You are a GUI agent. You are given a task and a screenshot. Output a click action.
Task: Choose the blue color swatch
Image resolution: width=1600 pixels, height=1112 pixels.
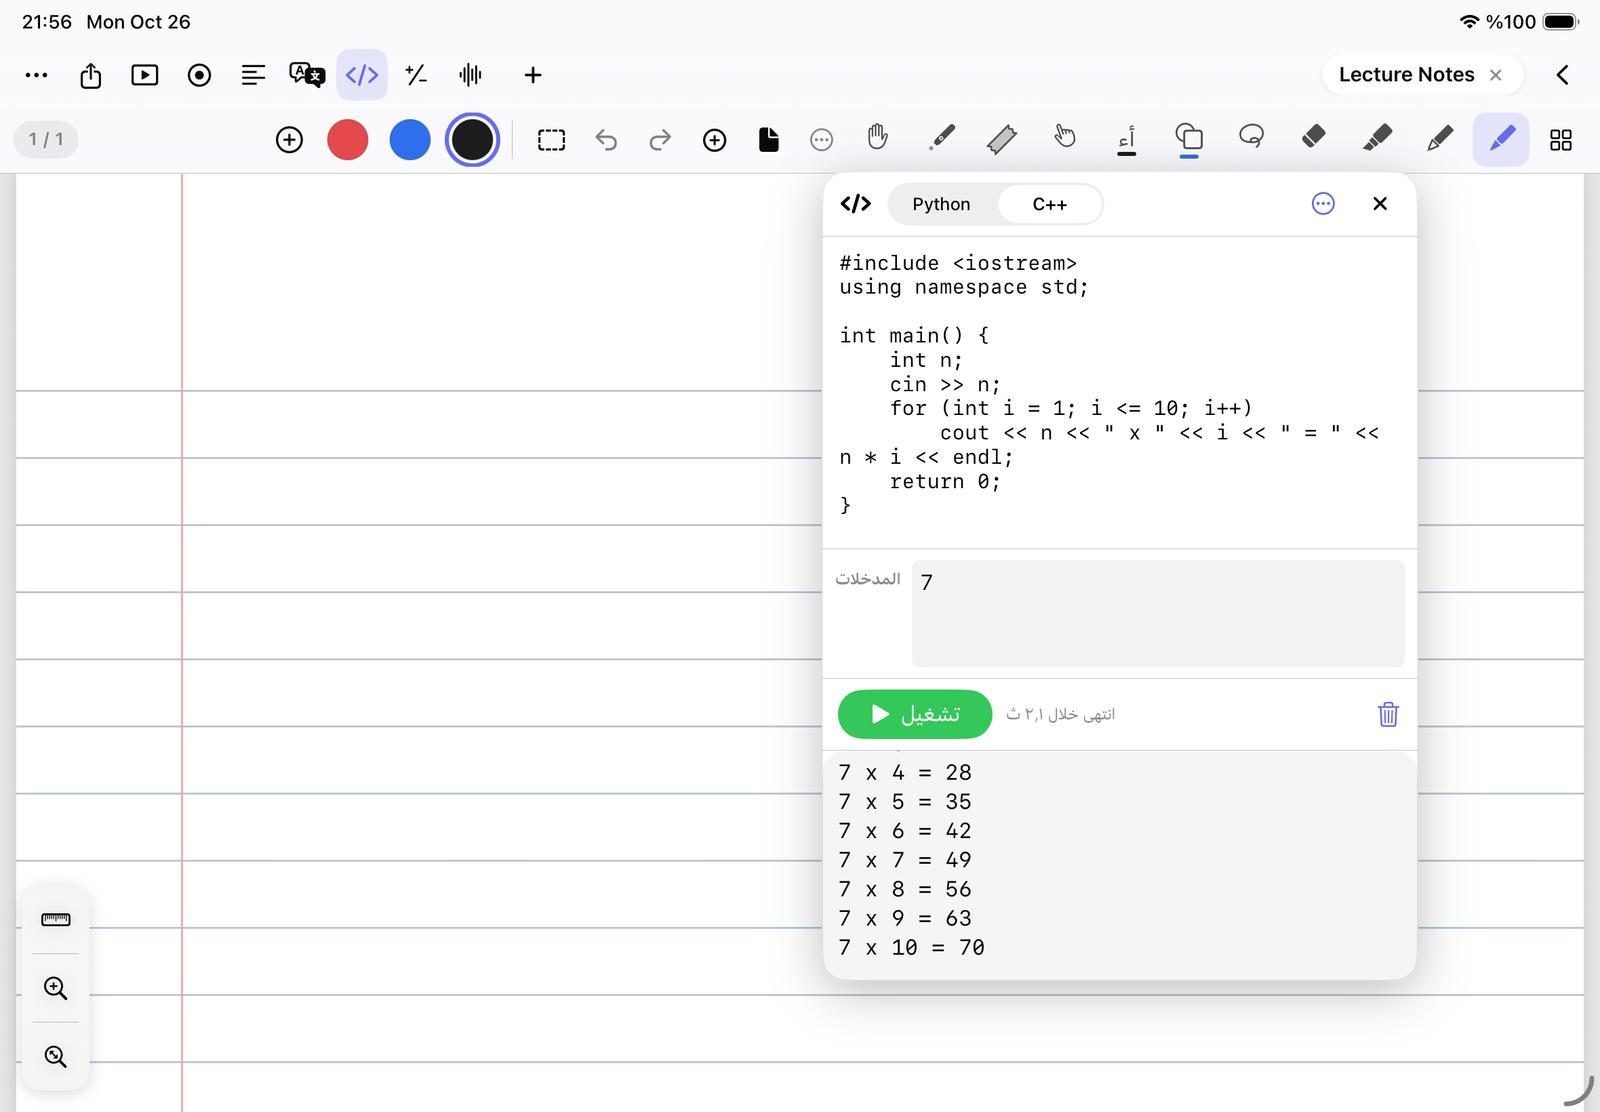[x=410, y=140]
